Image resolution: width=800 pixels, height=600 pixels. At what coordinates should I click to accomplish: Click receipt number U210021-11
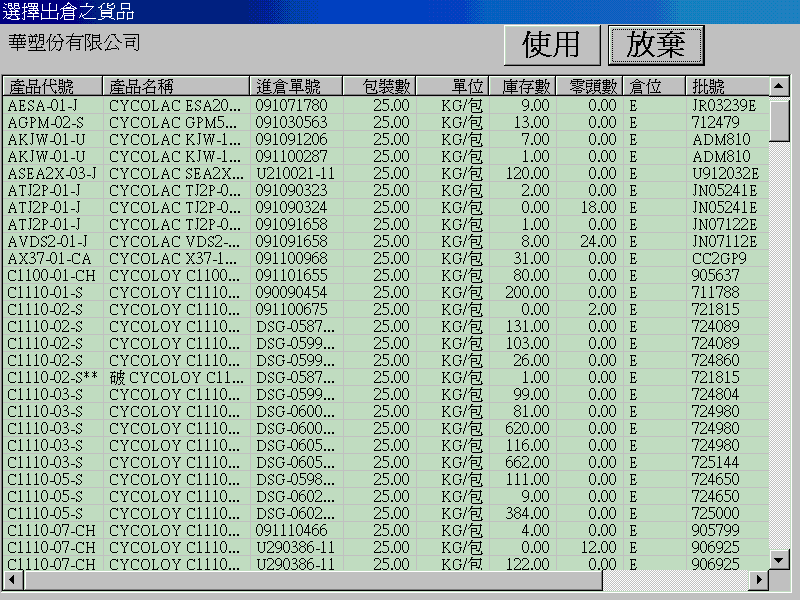295,173
